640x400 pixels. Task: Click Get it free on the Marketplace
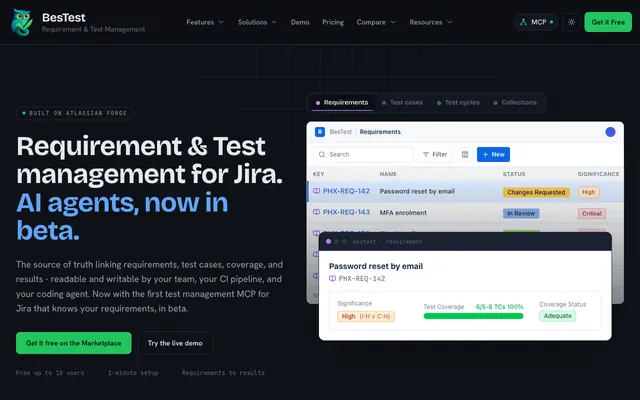(x=74, y=343)
